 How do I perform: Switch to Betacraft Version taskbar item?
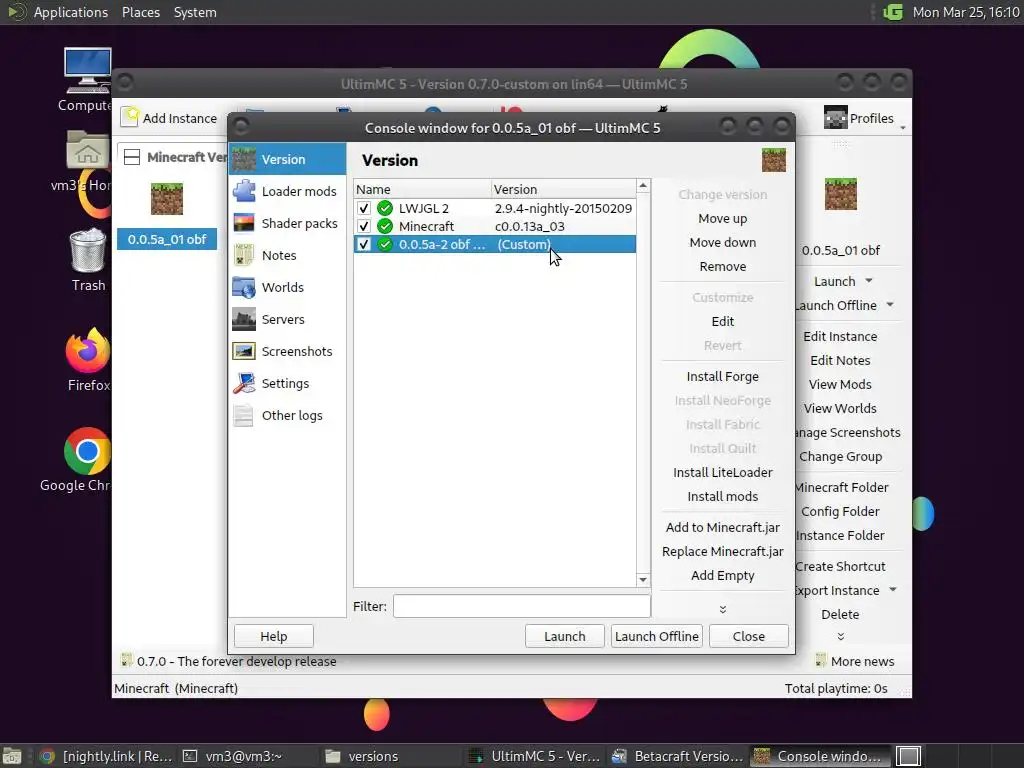[x=677, y=756]
